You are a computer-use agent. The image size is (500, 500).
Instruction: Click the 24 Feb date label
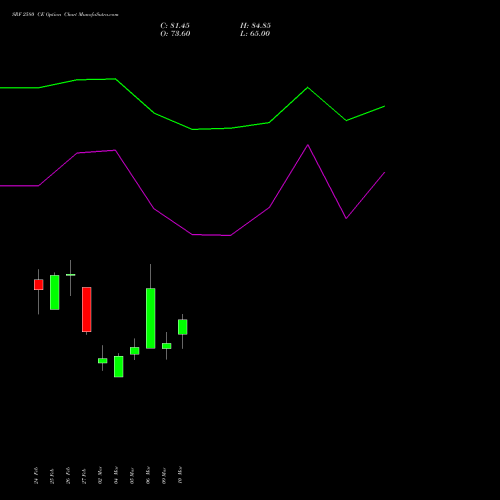36,475
